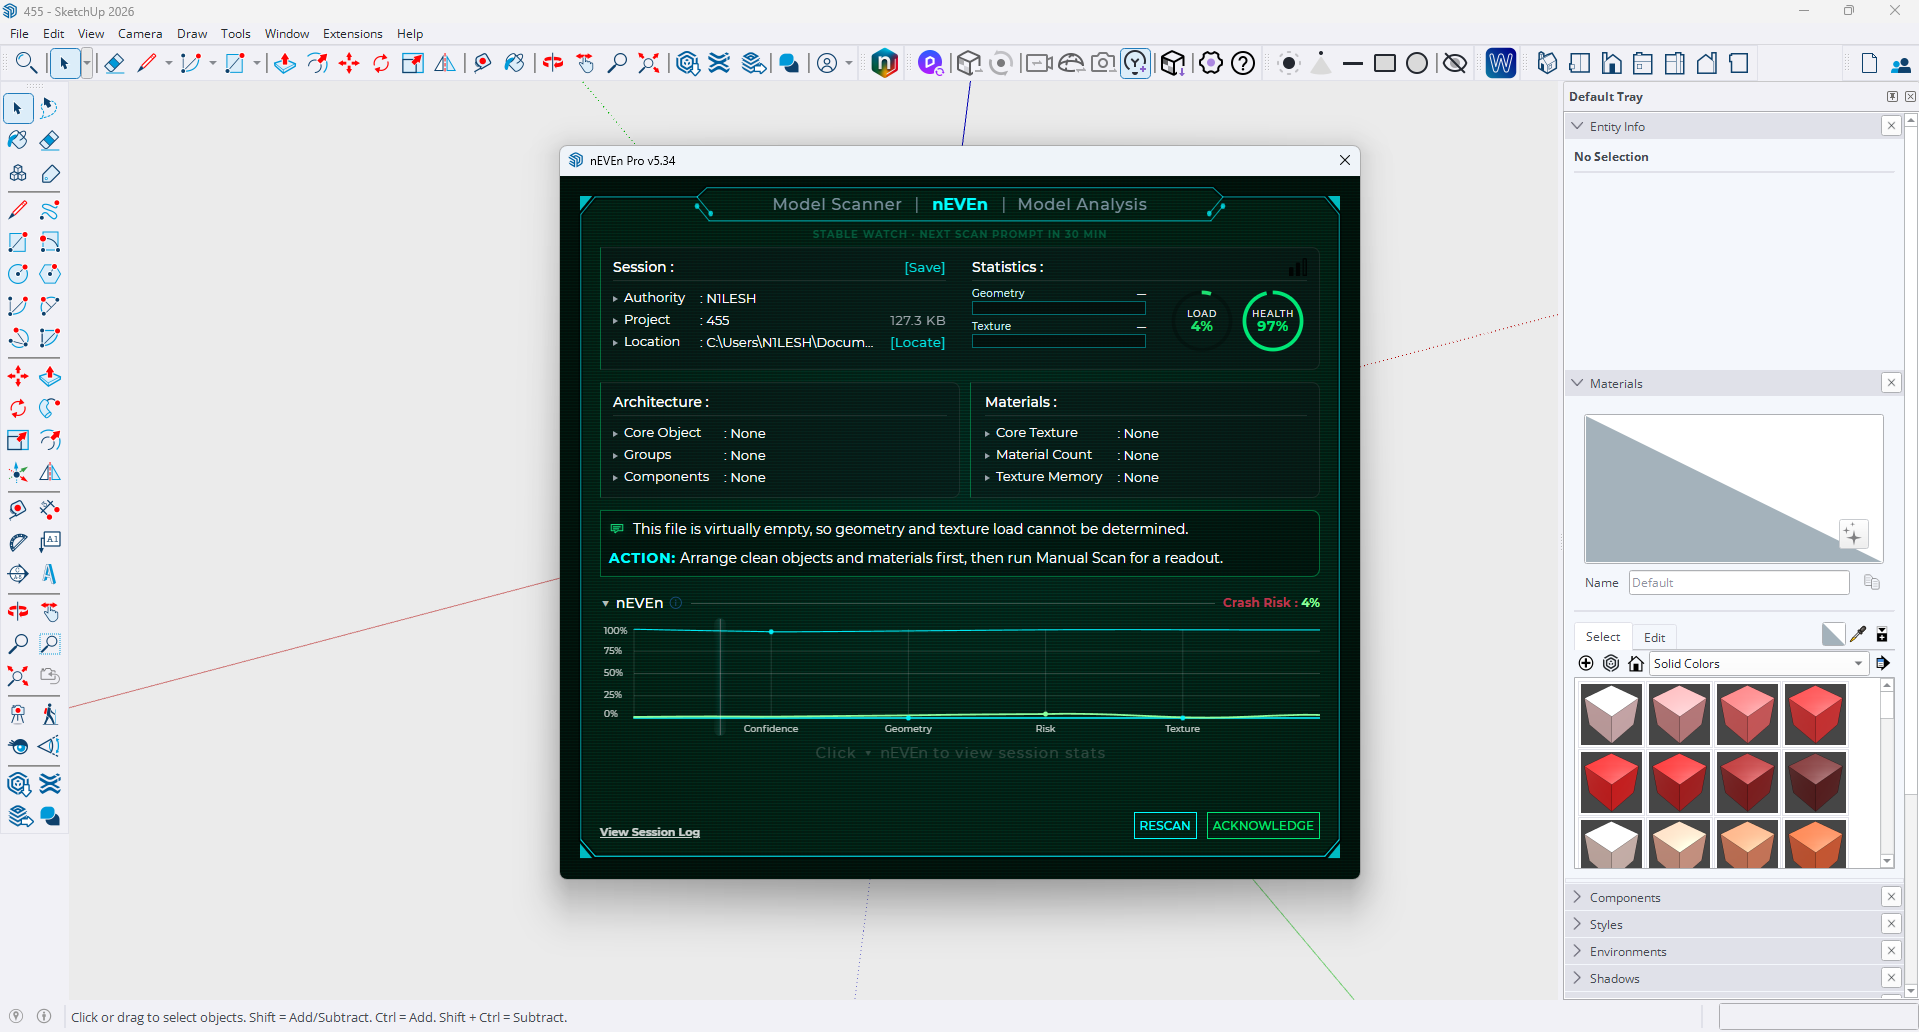
Task: Open the Extensions menu
Action: click(x=352, y=34)
